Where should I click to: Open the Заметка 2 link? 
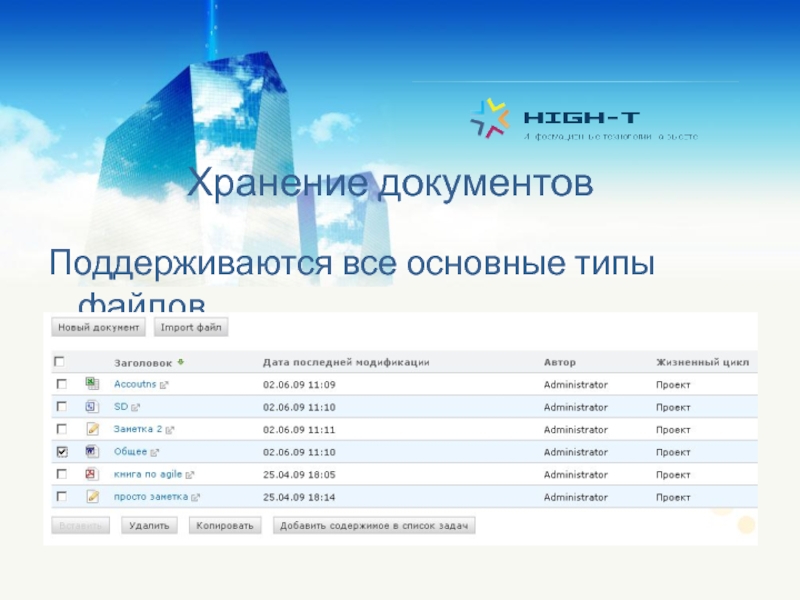click(138, 429)
